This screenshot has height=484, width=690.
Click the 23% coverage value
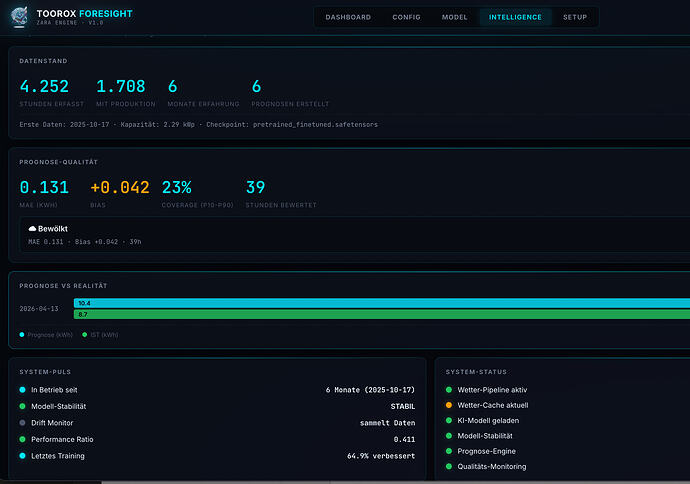pyautogui.click(x=176, y=187)
